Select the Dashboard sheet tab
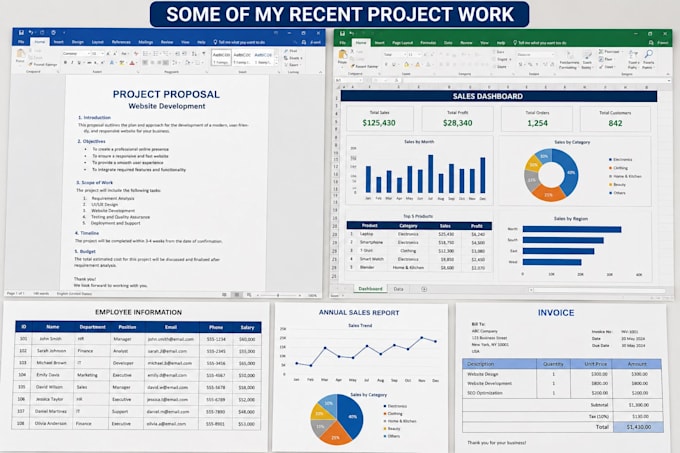The height and width of the screenshot is (453, 680). 370,289
